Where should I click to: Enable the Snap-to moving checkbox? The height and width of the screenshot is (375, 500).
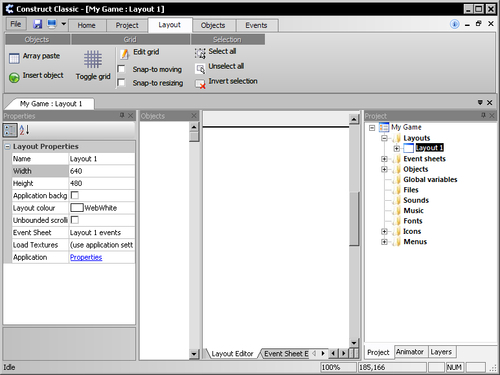122,69
